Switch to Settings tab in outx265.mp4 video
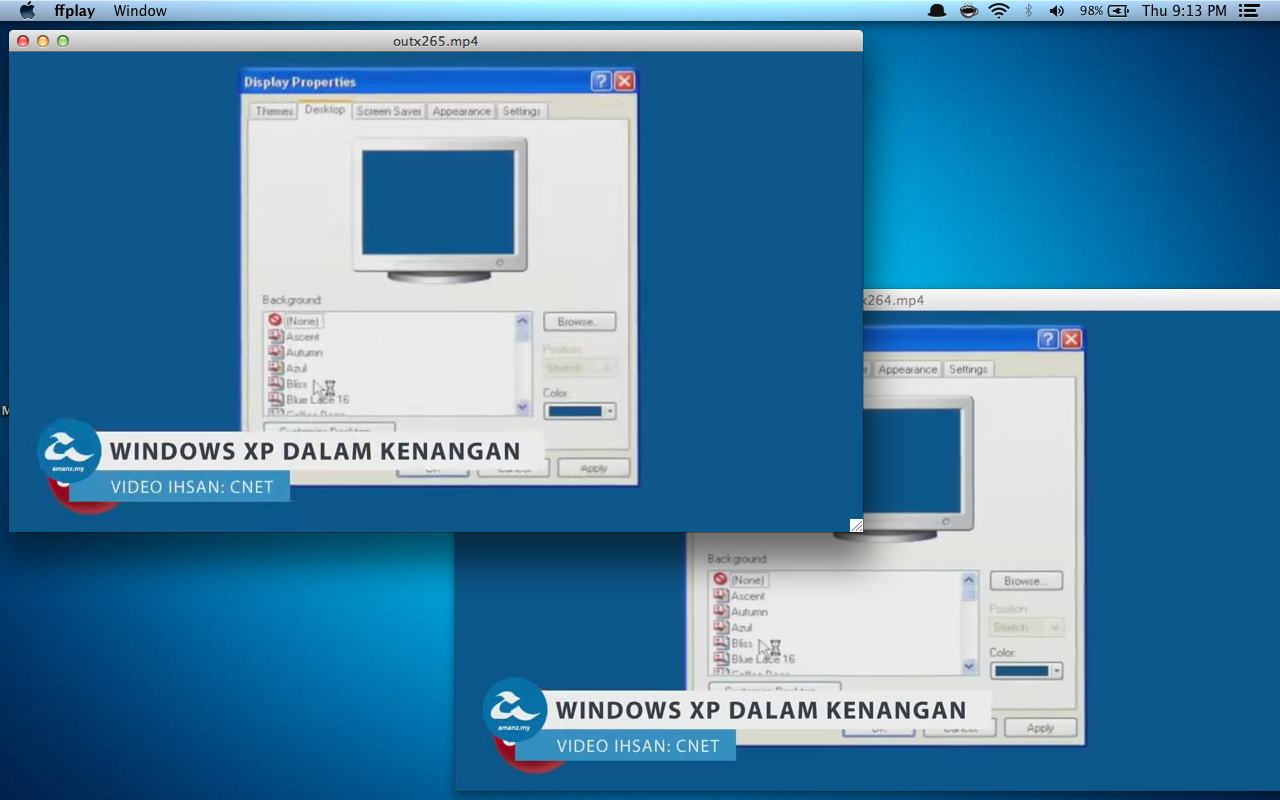 click(x=522, y=111)
